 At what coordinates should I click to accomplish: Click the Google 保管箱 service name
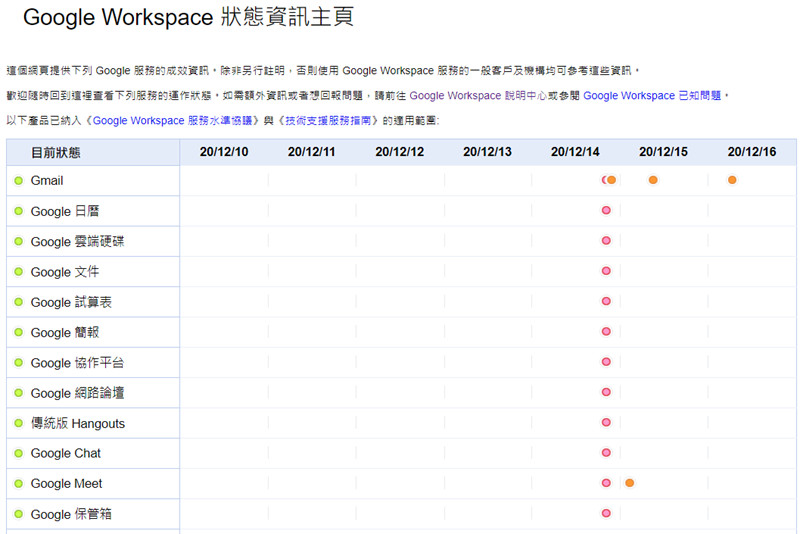(x=71, y=514)
